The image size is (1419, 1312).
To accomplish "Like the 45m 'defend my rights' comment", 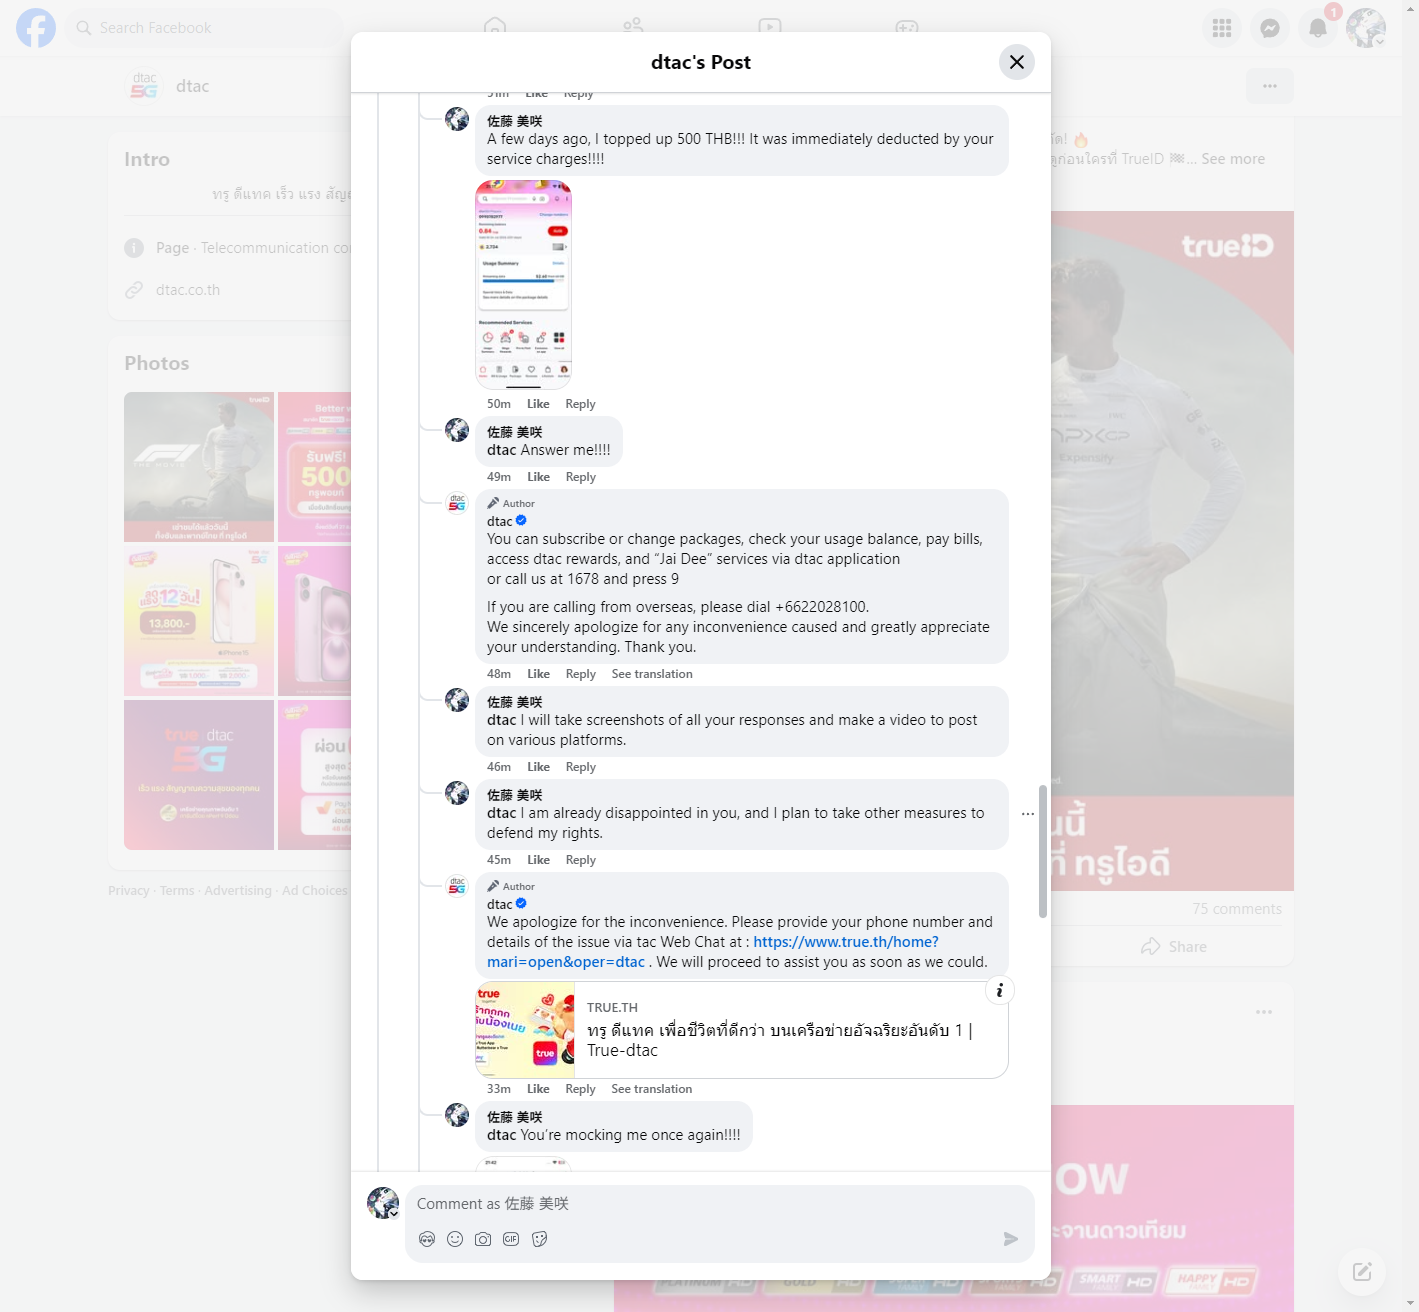I will click(x=538, y=860).
